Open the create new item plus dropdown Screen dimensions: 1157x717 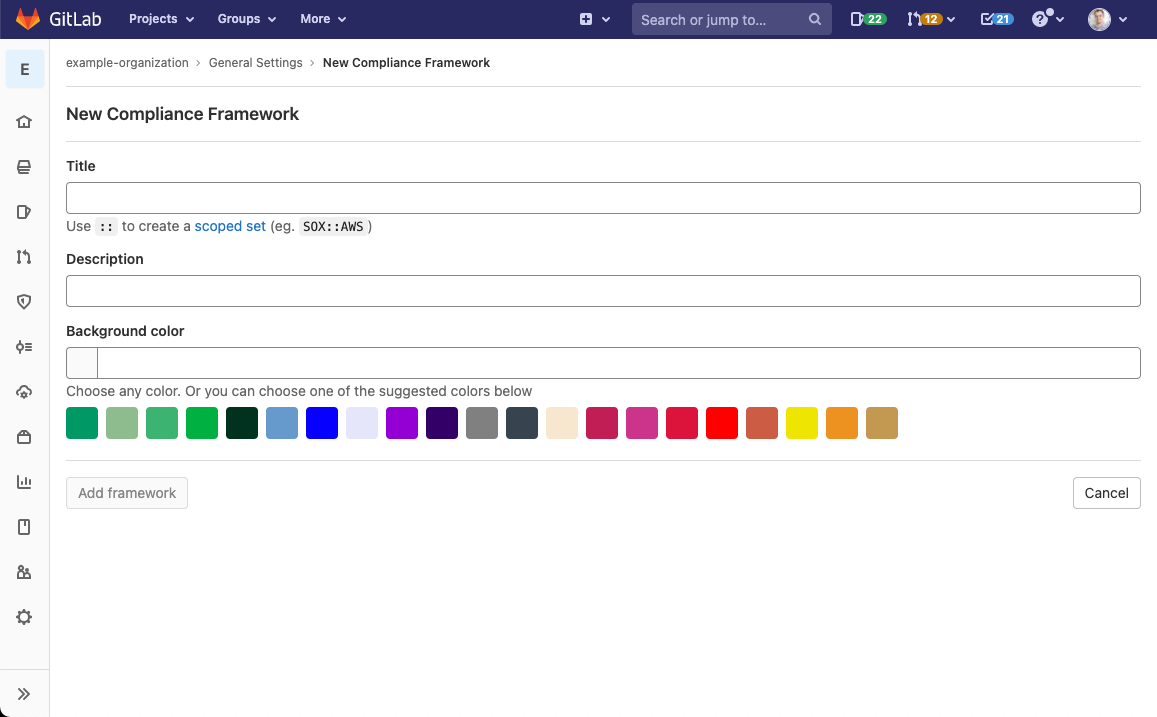(594, 18)
